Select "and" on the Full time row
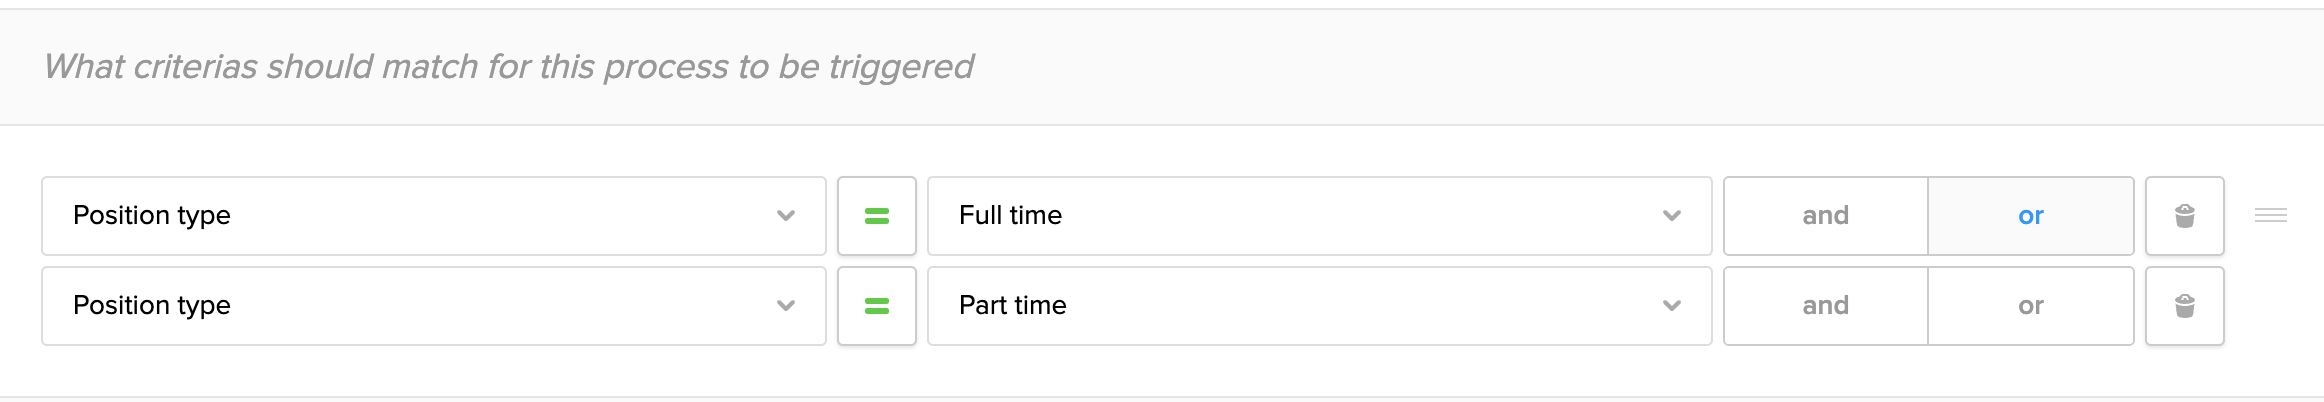Screen dimensions: 2324x402 (1825, 216)
